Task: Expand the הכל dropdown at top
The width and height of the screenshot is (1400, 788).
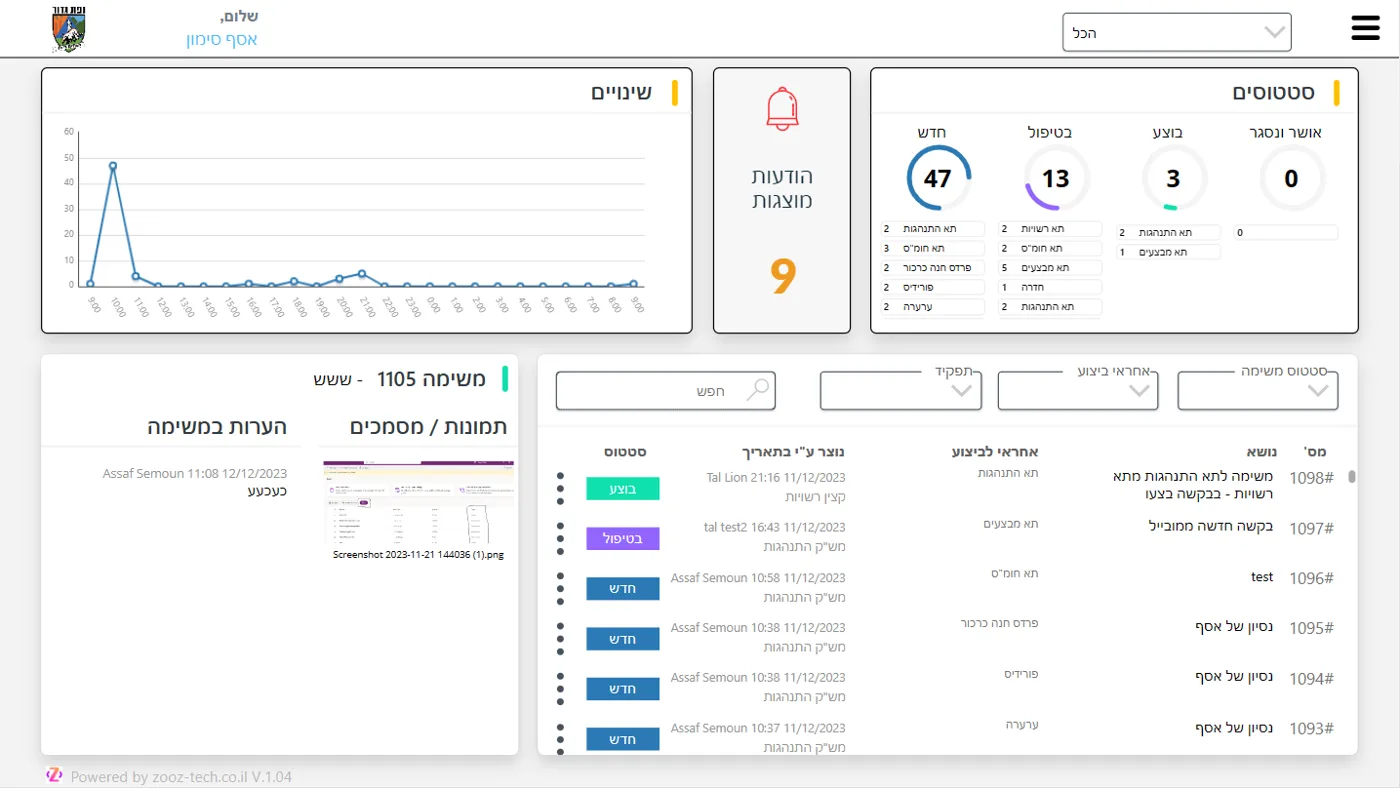Action: pyautogui.click(x=1177, y=32)
